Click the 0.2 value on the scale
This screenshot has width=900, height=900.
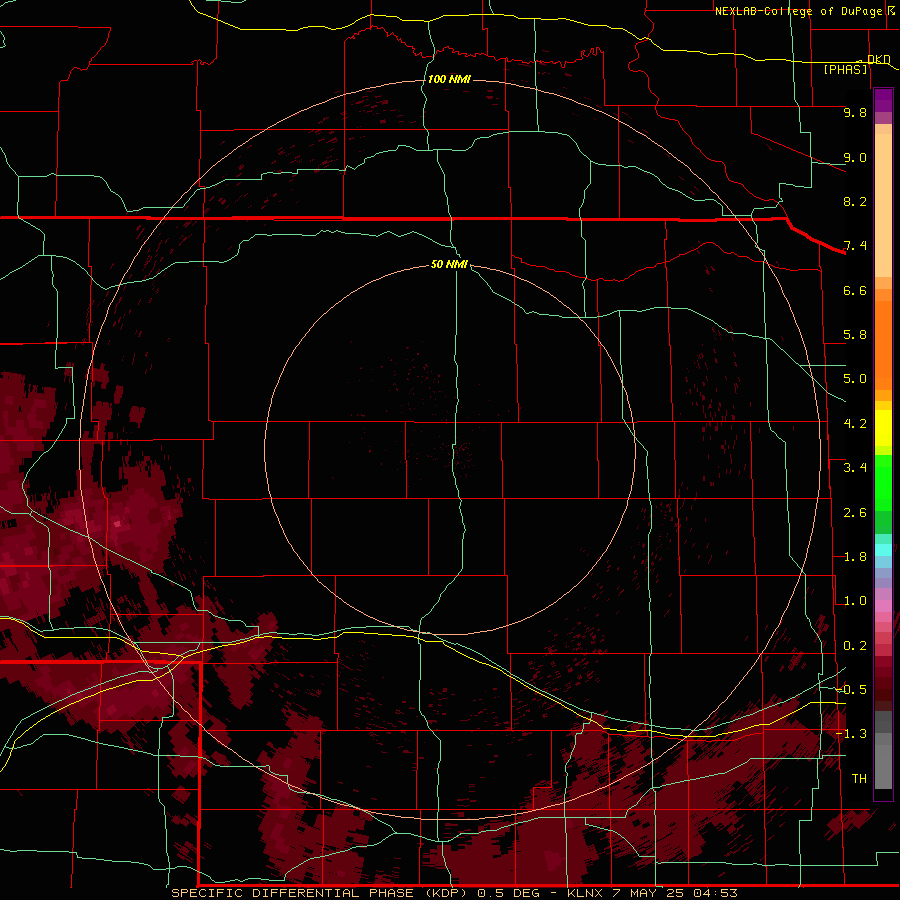[855, 646]
